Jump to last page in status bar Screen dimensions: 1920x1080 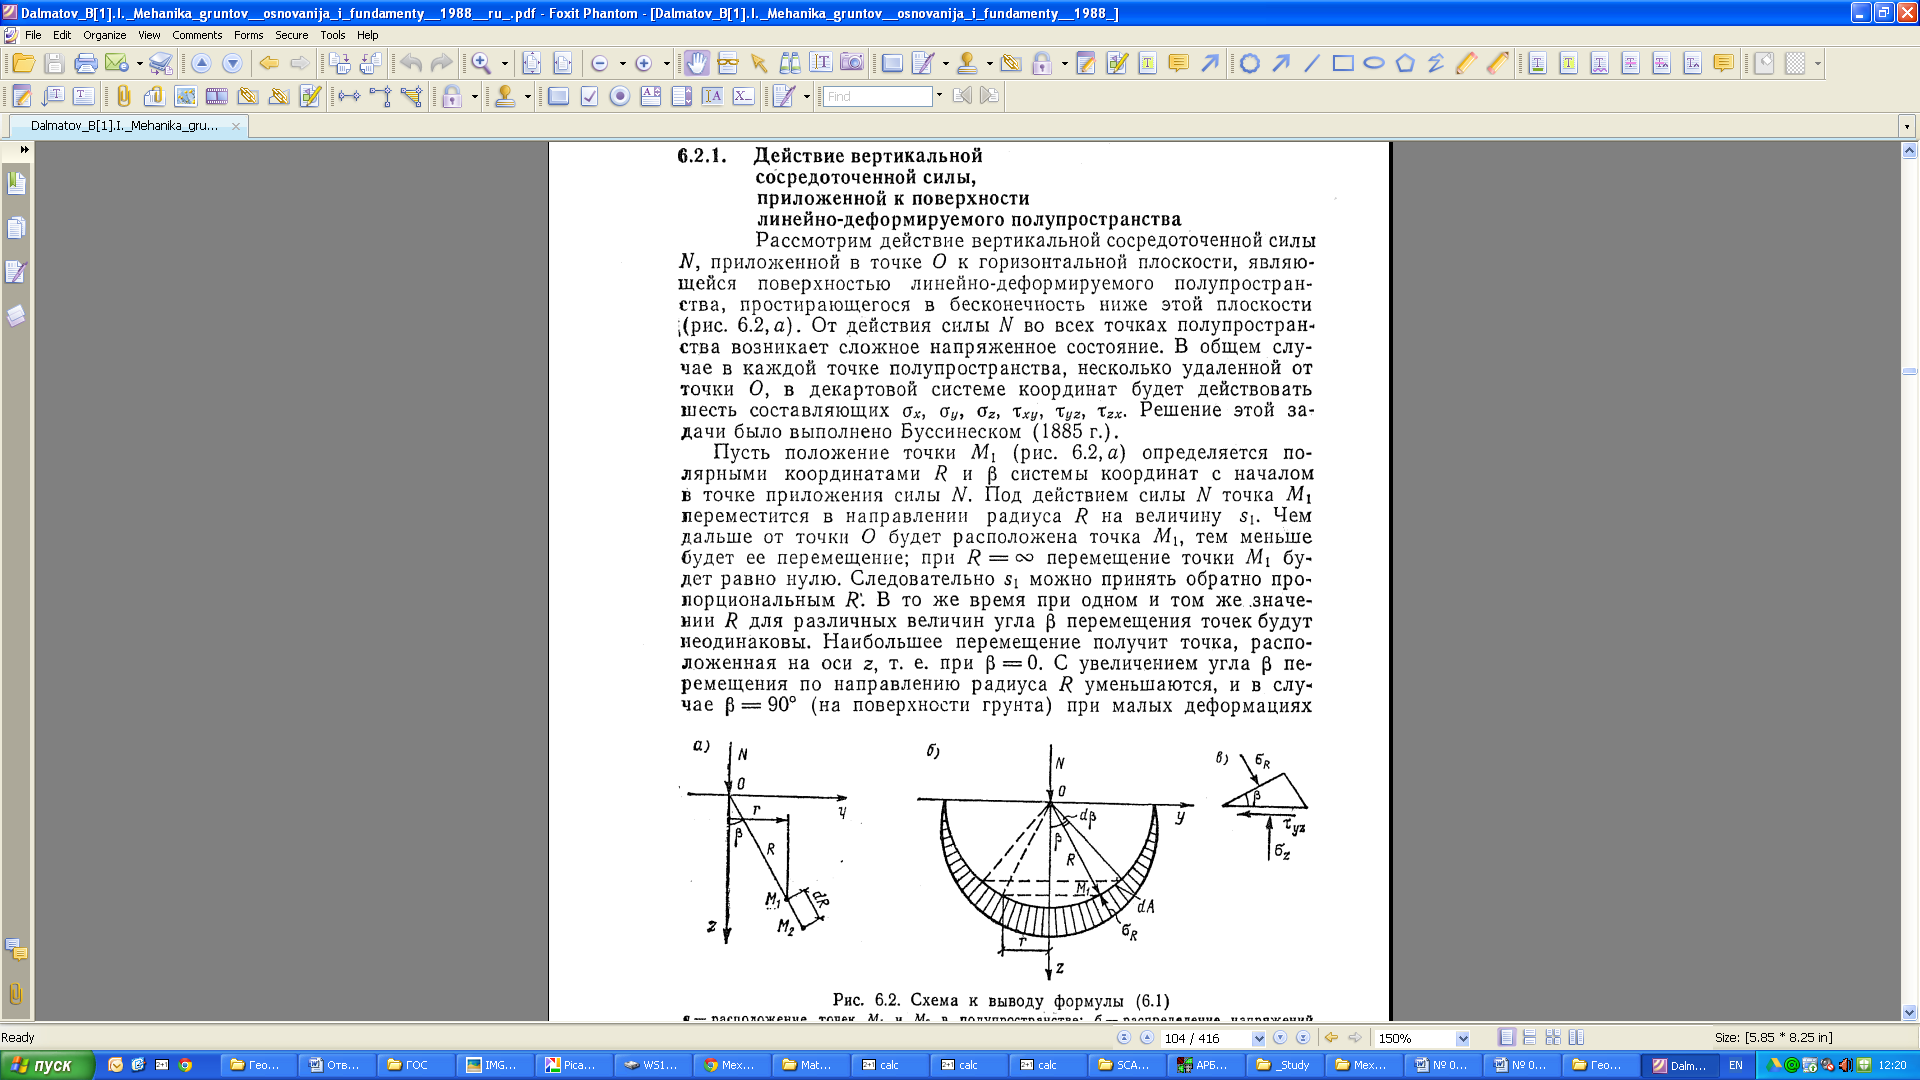pos(1303,1038)
